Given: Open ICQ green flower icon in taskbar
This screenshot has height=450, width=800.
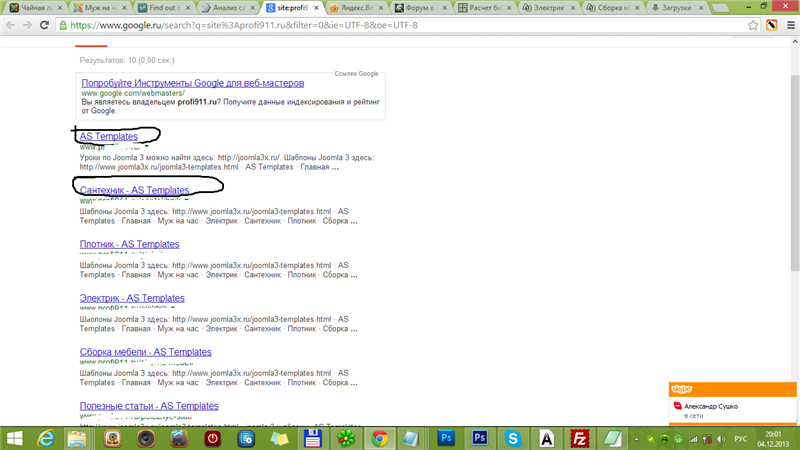Looking at the screenshot, I should 346,439.
